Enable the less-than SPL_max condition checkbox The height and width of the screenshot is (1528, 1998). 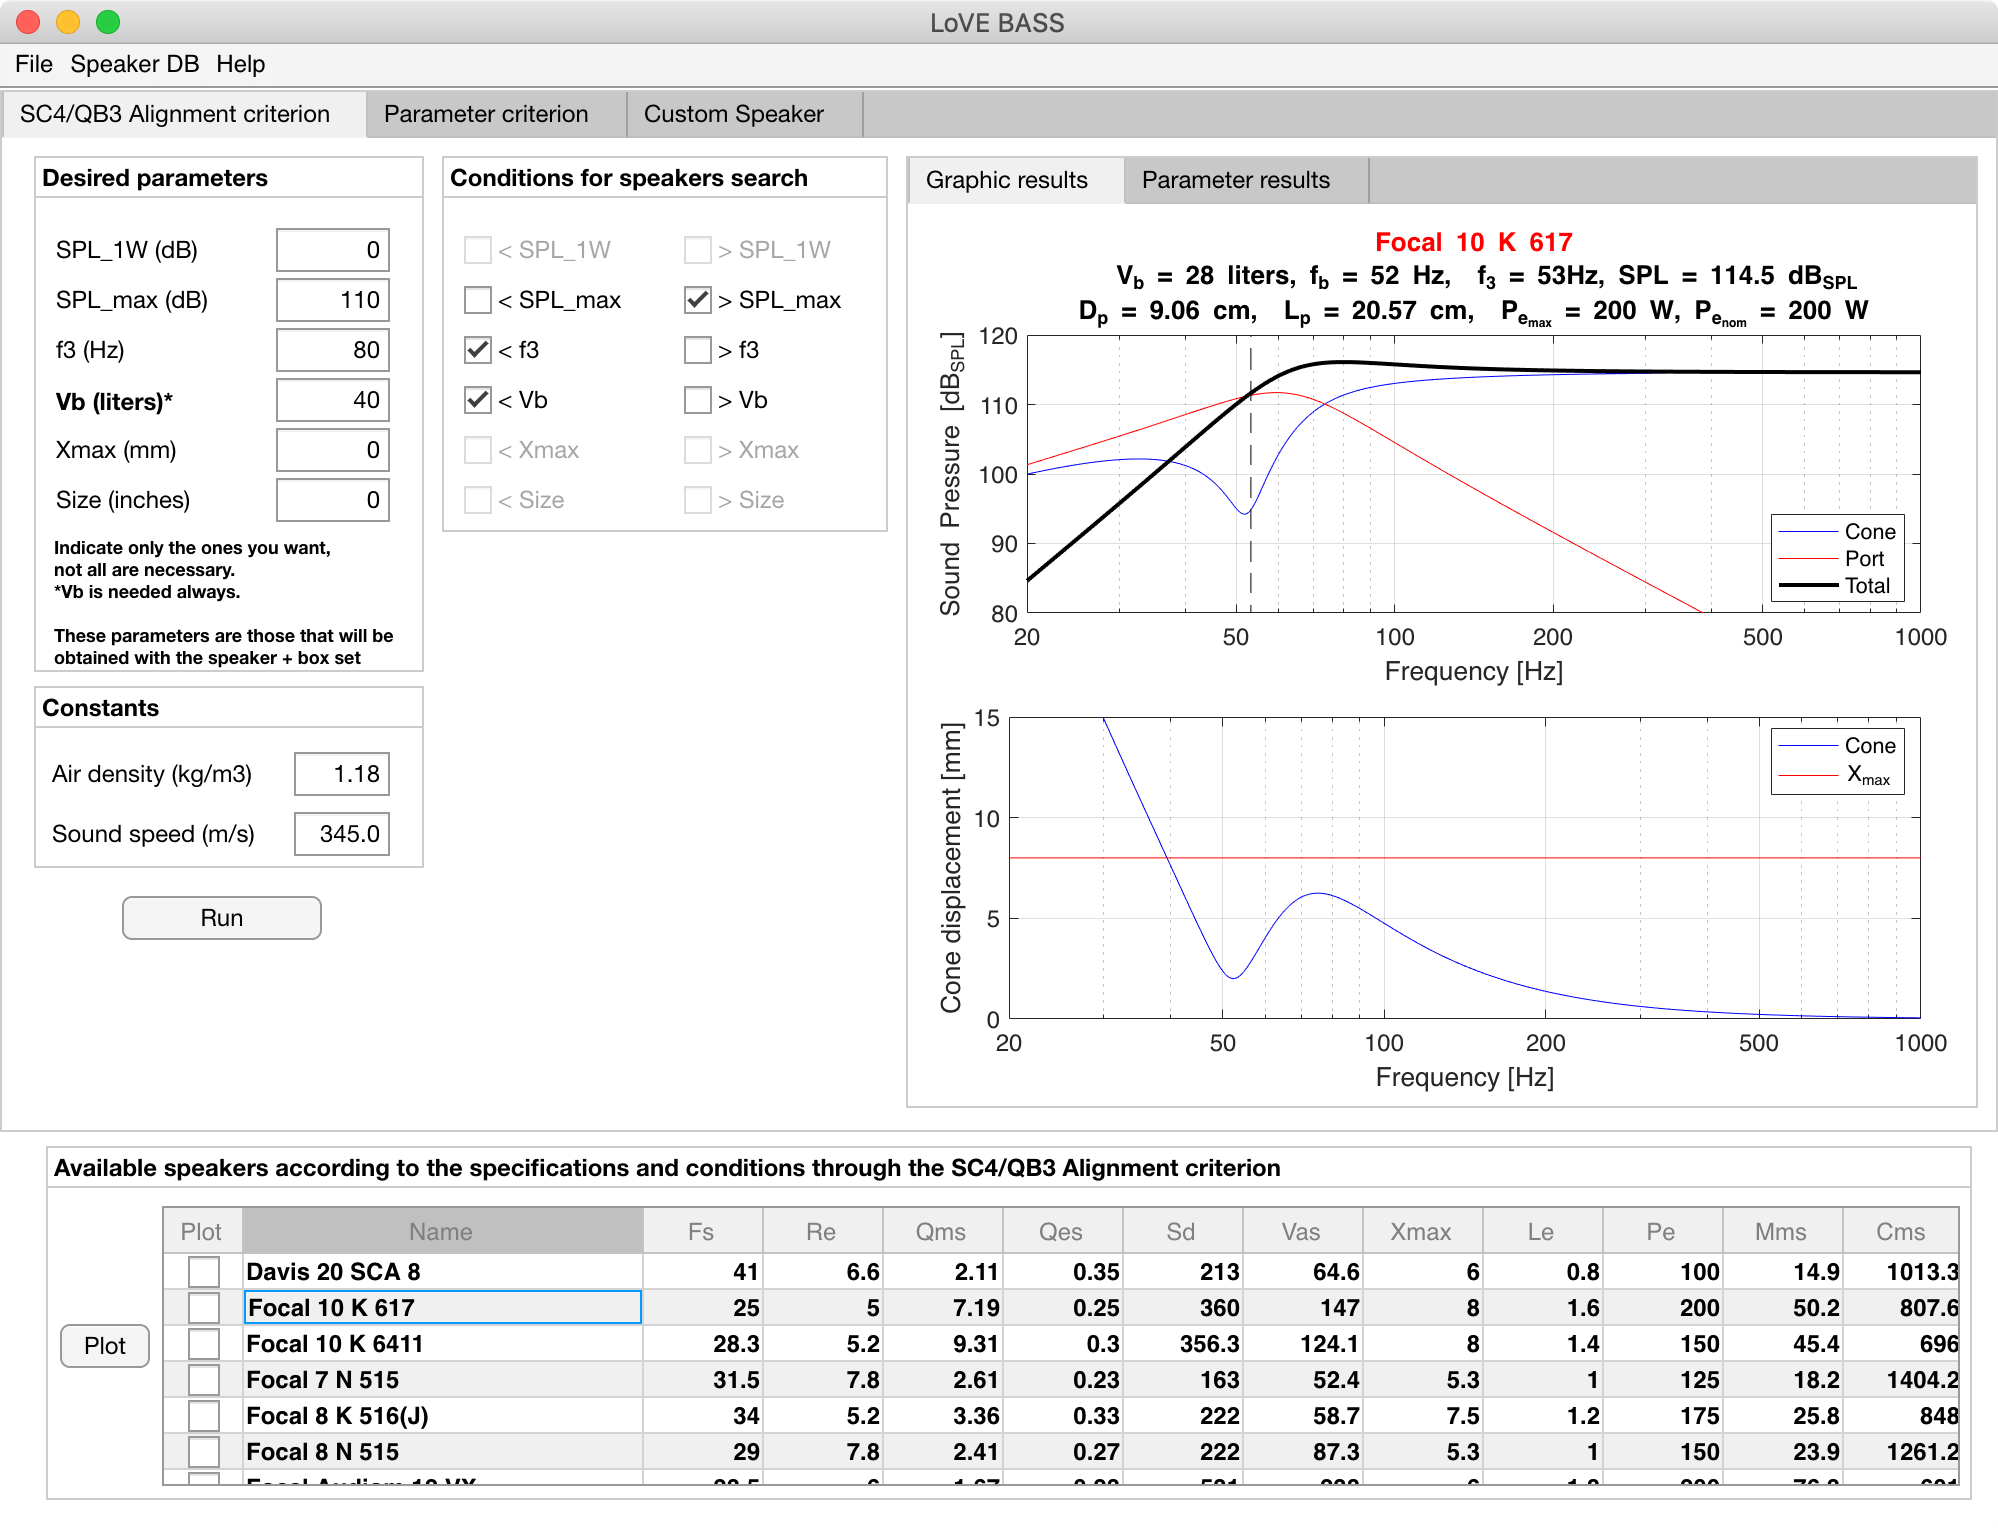[478, 300]
